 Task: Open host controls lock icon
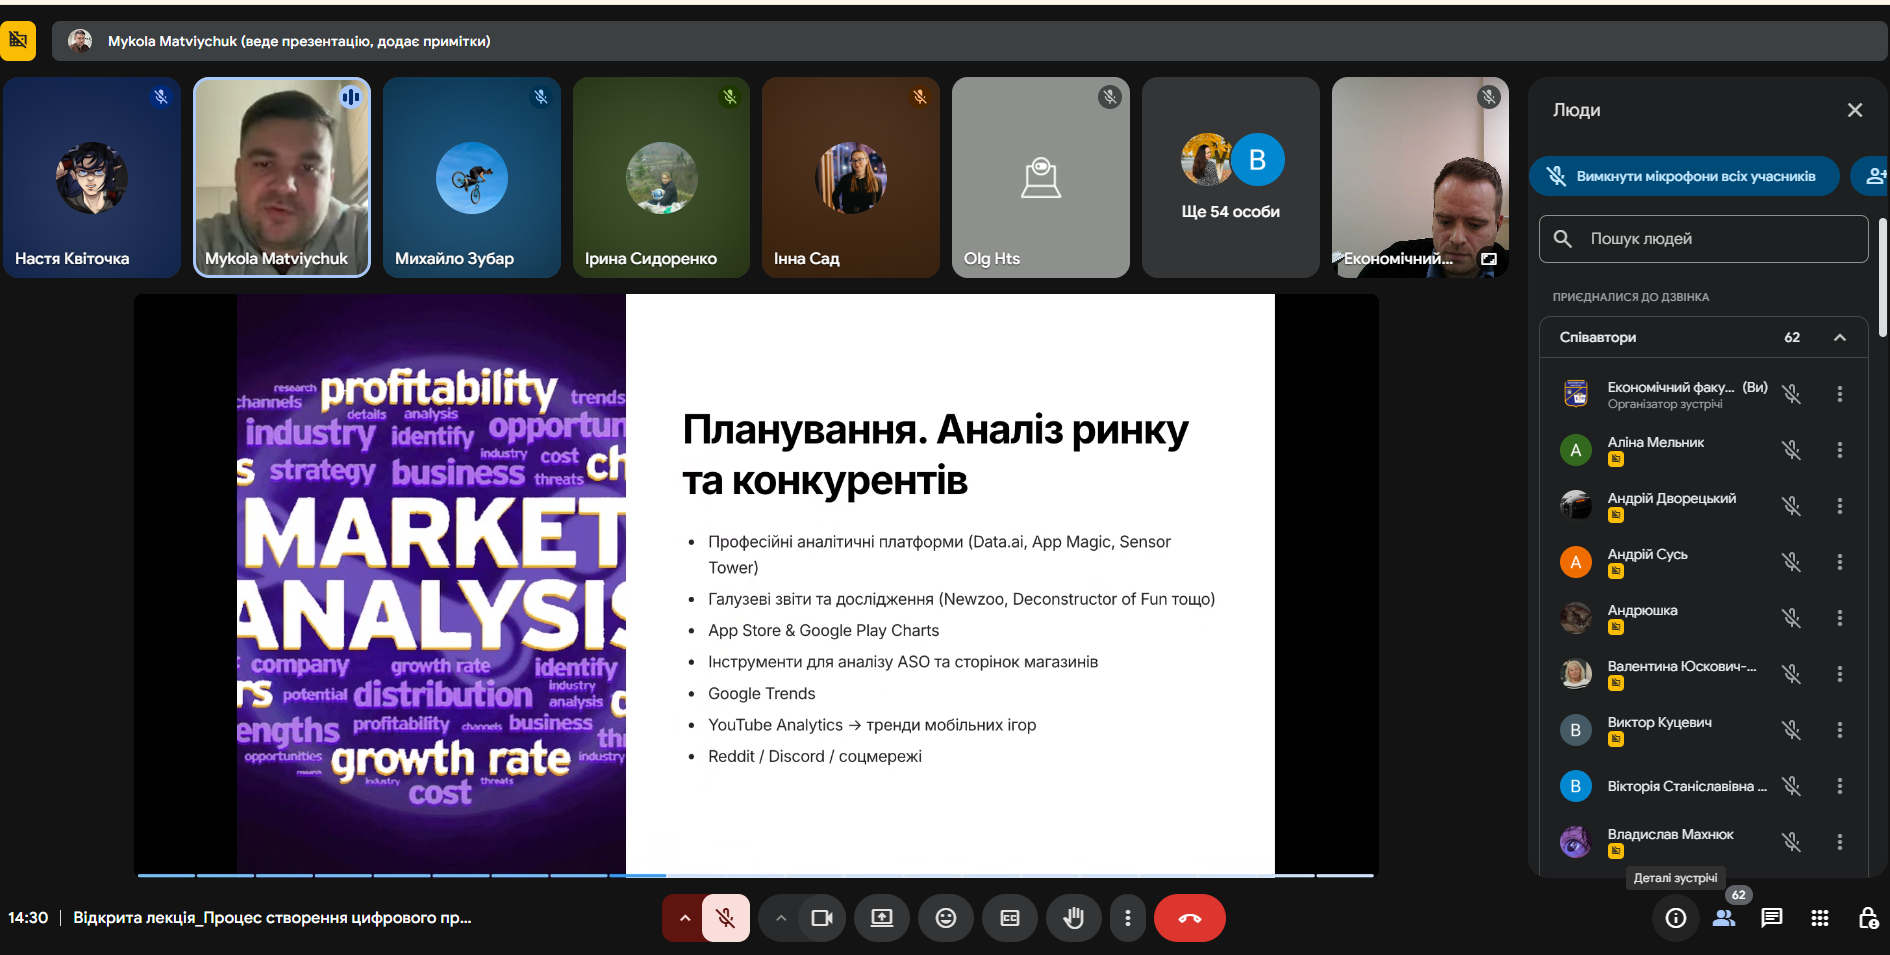click(x=1867, y=918)
